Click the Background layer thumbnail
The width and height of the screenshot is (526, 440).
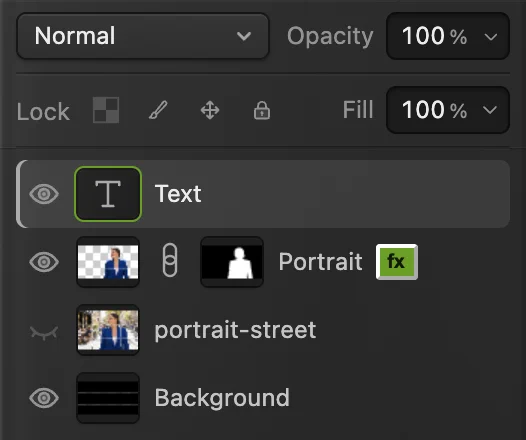coord(108,398)
